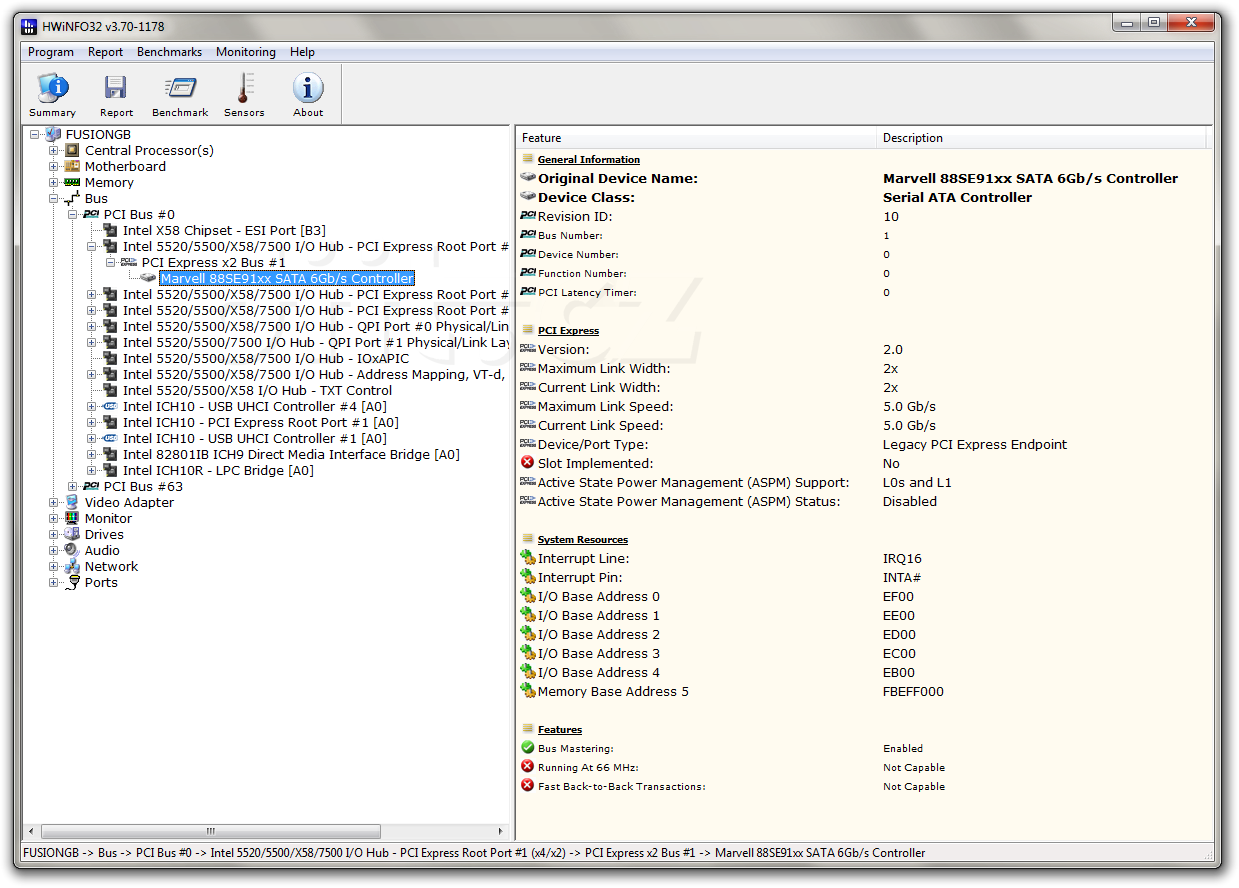Collapse the PCI Bus #0 node

[73, 215]
